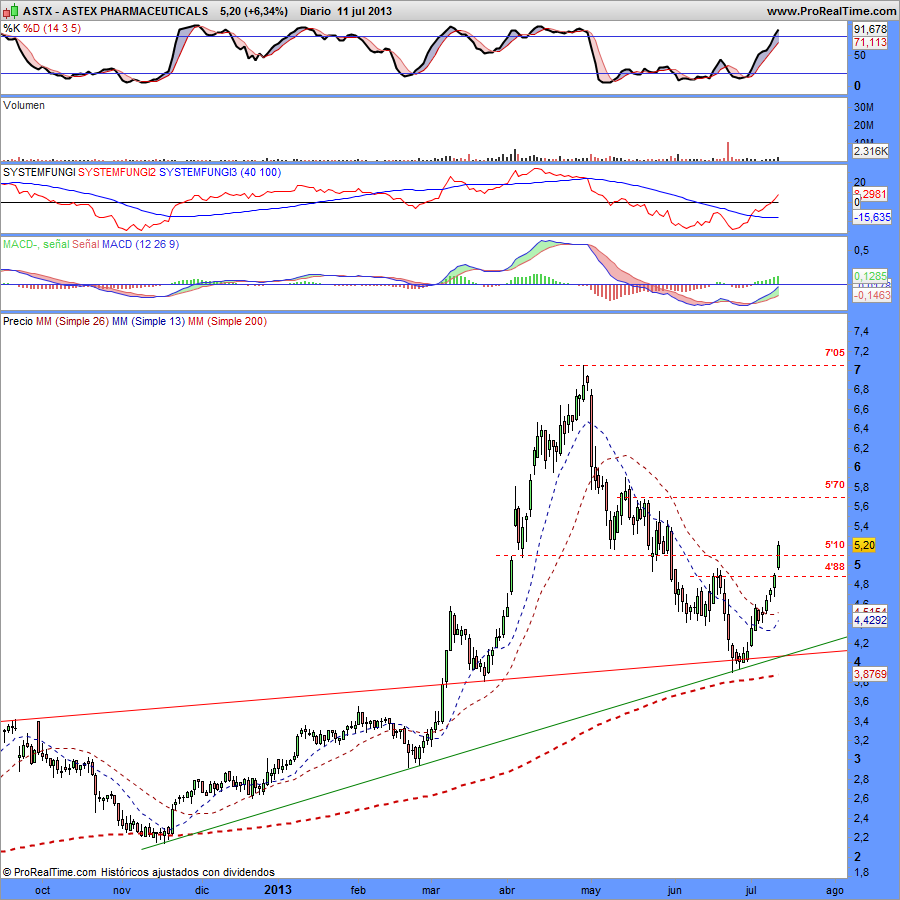900x900 pixels.
Task: Click the abr label on time axis
Action: pos(507,891)
